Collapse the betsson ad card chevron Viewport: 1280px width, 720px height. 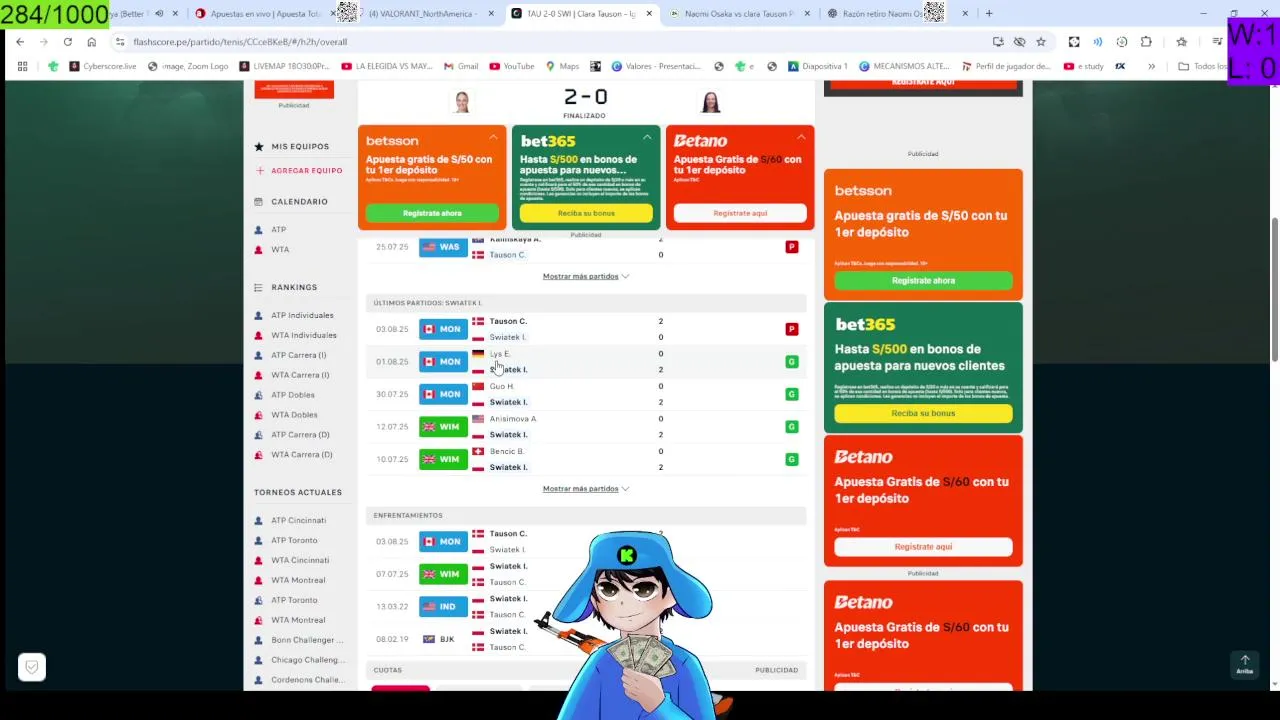click(493, 137)
